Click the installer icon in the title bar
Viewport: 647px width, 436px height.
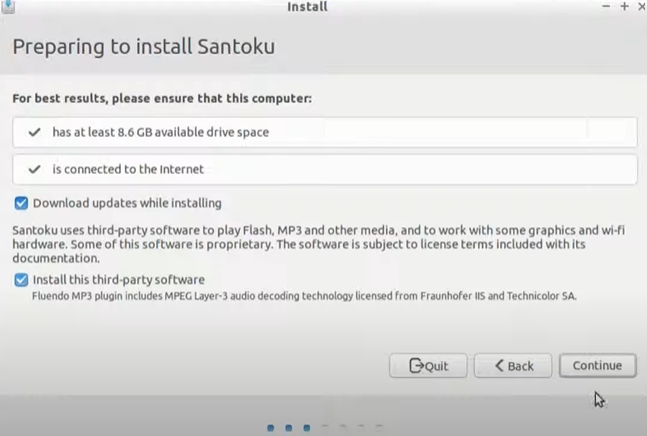(x=8, y=7)
